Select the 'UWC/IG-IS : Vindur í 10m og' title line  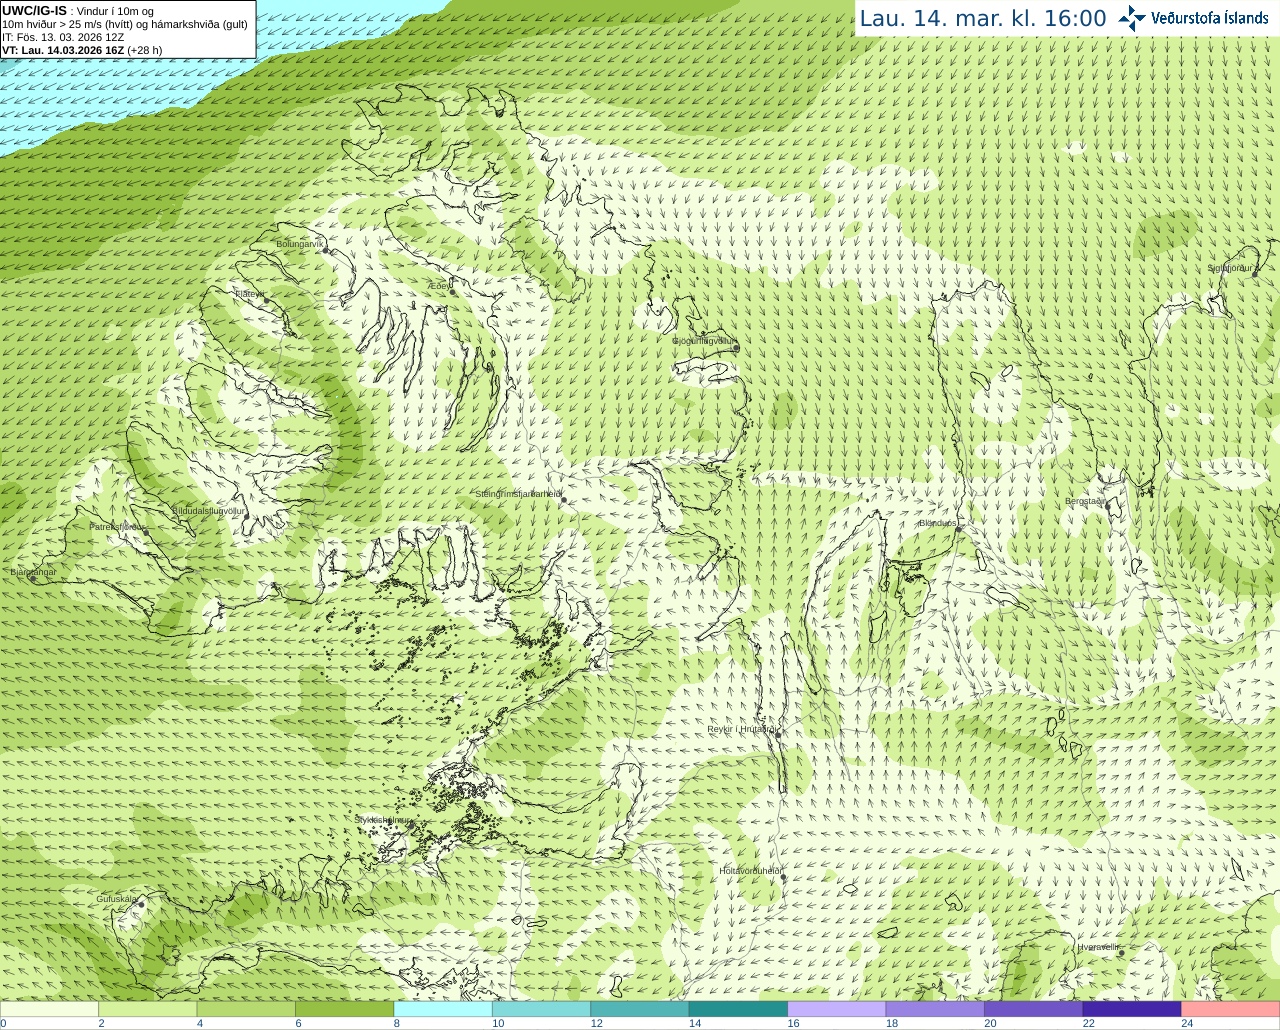pyautogui.click(x=78, y=11)
